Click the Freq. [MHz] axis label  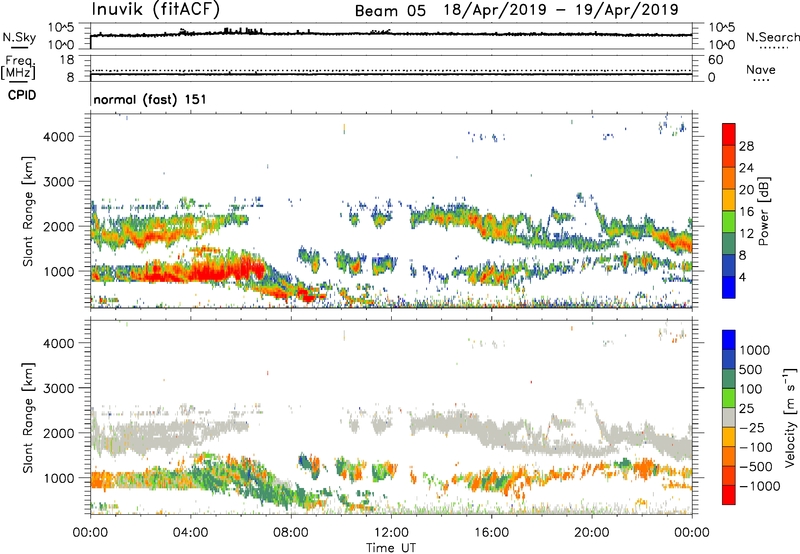(x=19, y=67)
